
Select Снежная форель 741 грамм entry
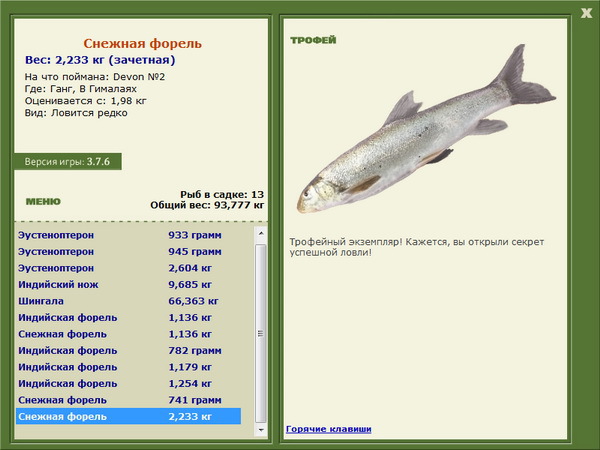click(129, 400)
